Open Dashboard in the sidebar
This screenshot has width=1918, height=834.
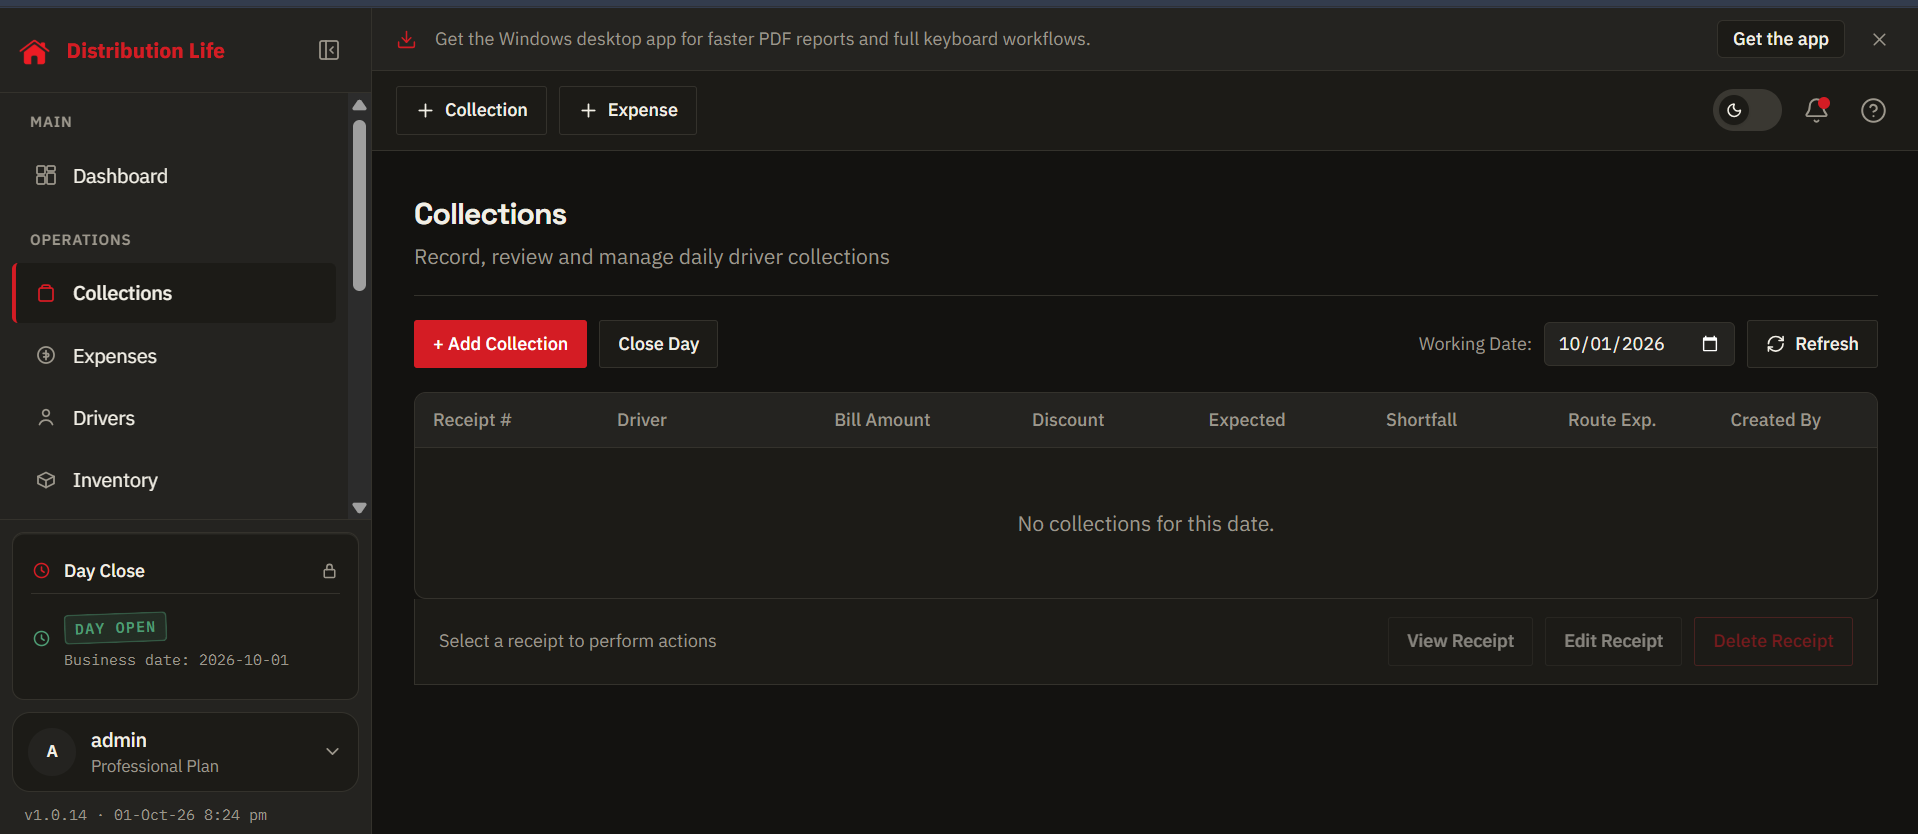(175, 176)
